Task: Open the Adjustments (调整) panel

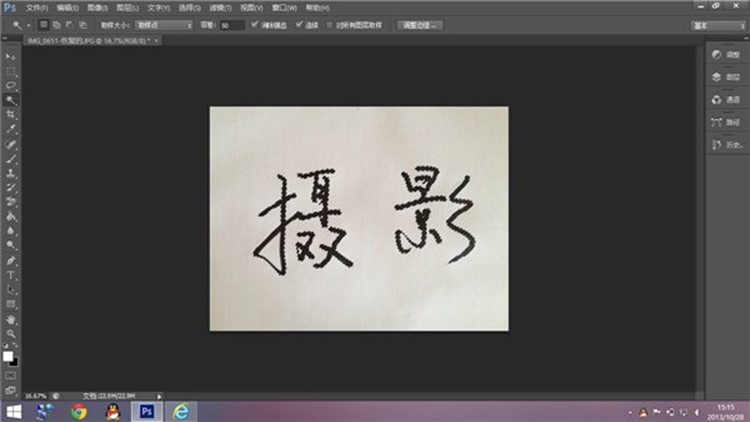Action: point(726,54)
